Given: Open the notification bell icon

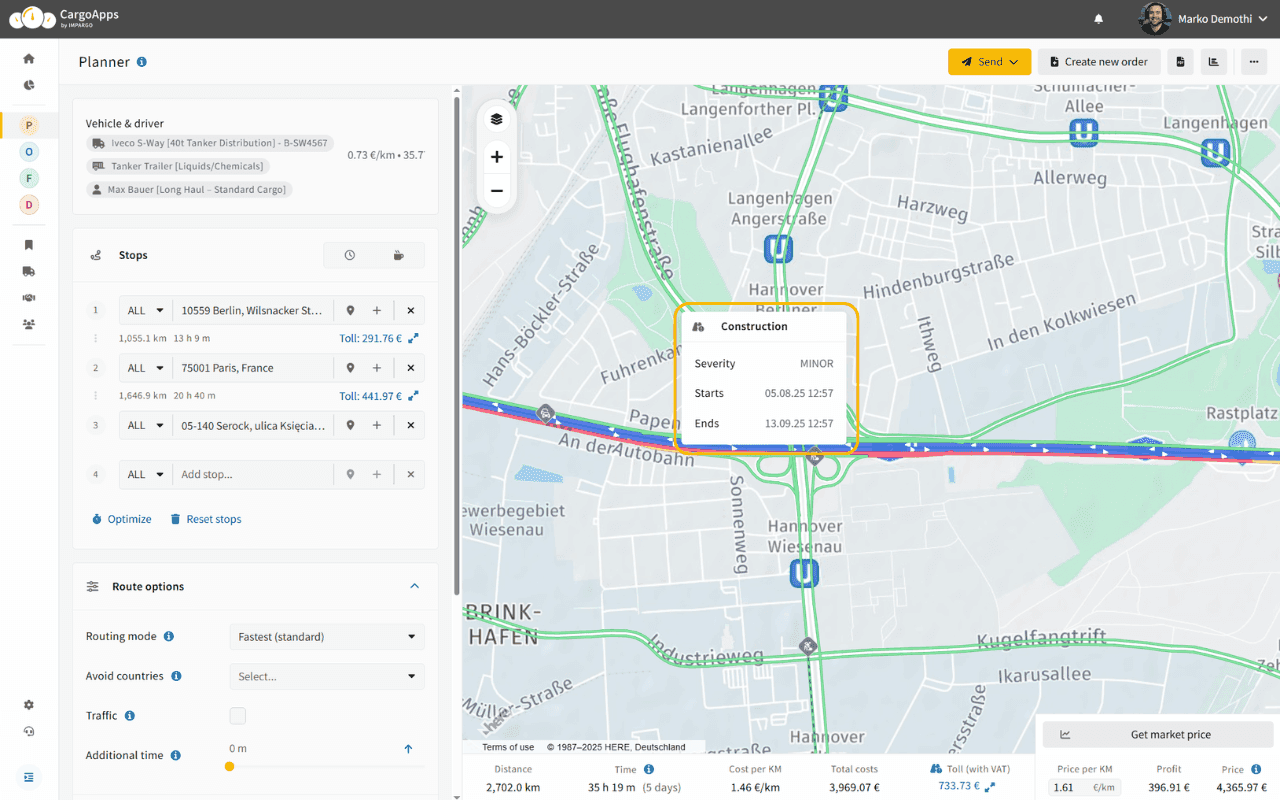Looking at the screenshot, I should [x=1098, y=18].
